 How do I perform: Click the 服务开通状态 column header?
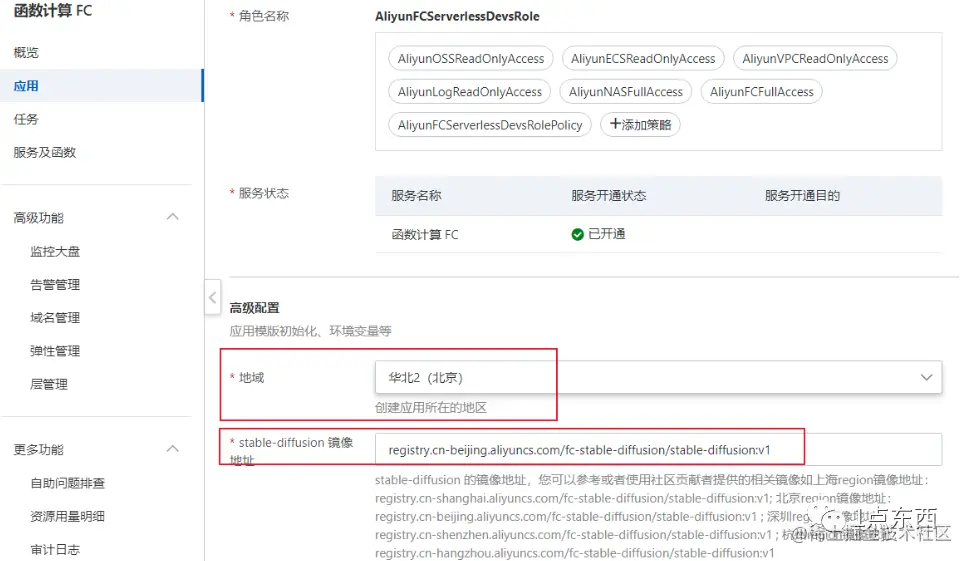(x=609, y=196)
